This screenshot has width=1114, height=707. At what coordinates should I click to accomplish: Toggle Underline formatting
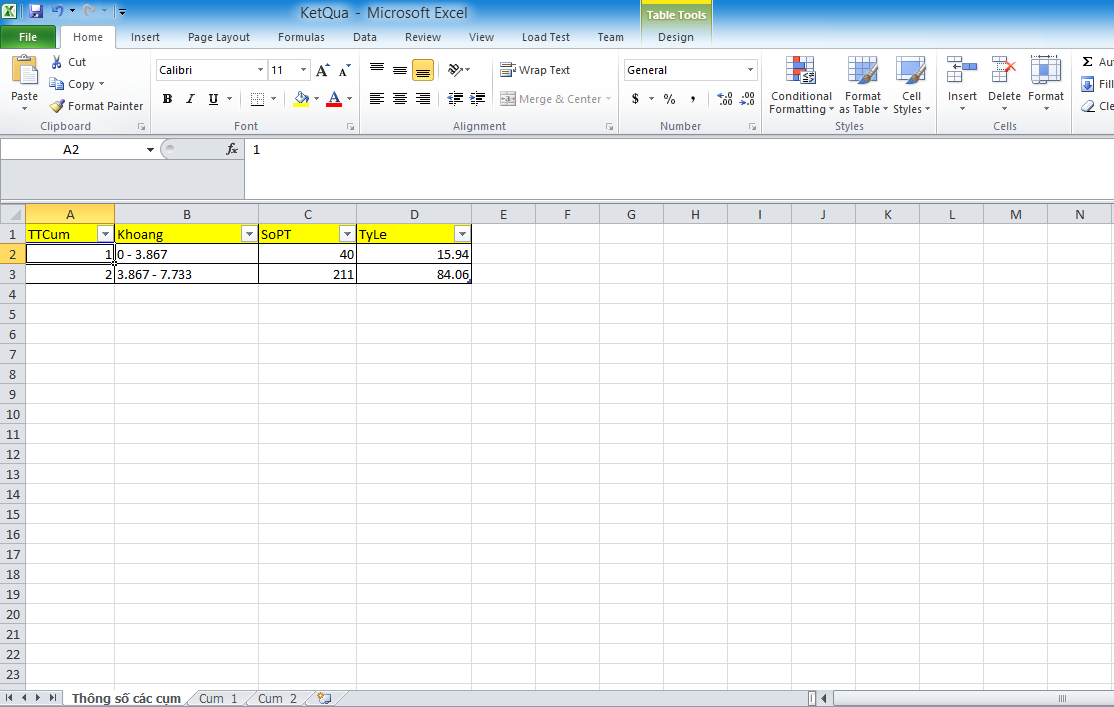(213, 99)
